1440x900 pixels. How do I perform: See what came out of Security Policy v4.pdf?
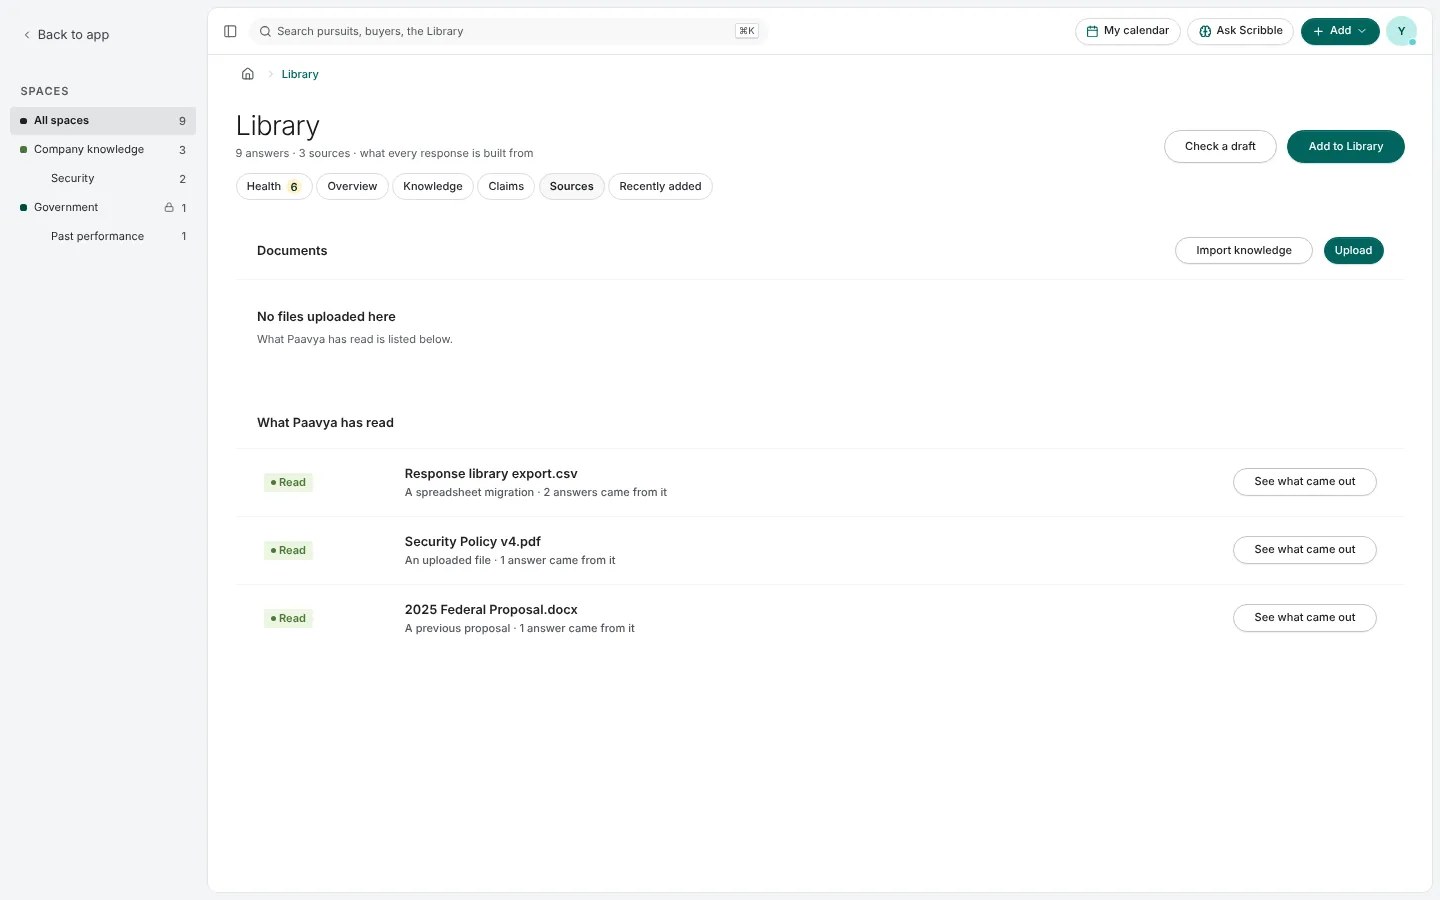click(1304, 550)
